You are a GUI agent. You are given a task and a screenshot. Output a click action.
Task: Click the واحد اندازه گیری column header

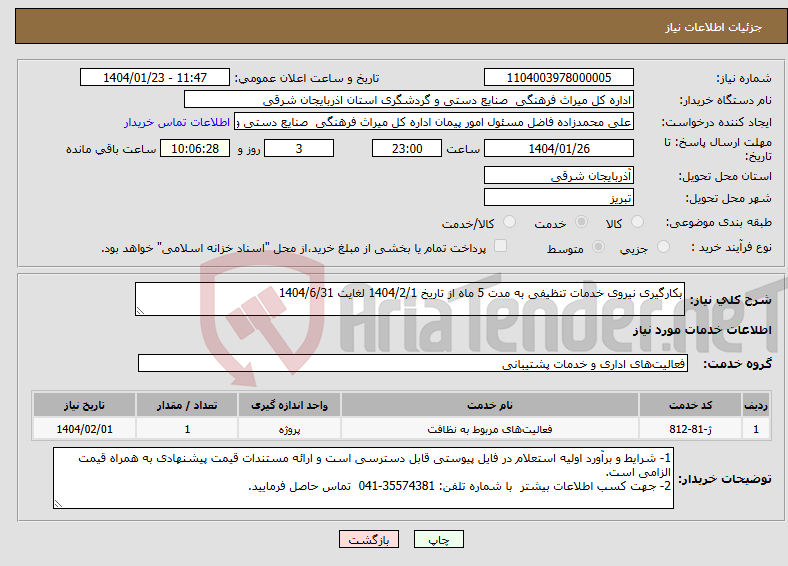coord(289,405)
